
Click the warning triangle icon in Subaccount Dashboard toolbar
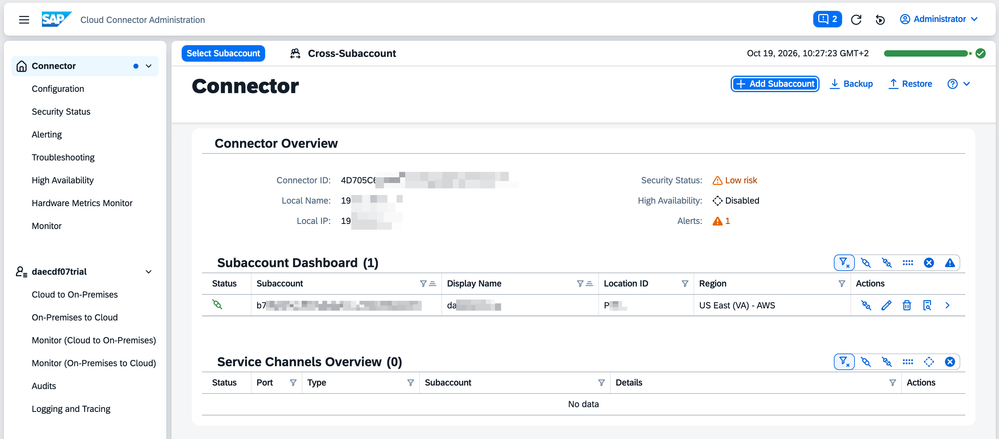pos(949,262)
